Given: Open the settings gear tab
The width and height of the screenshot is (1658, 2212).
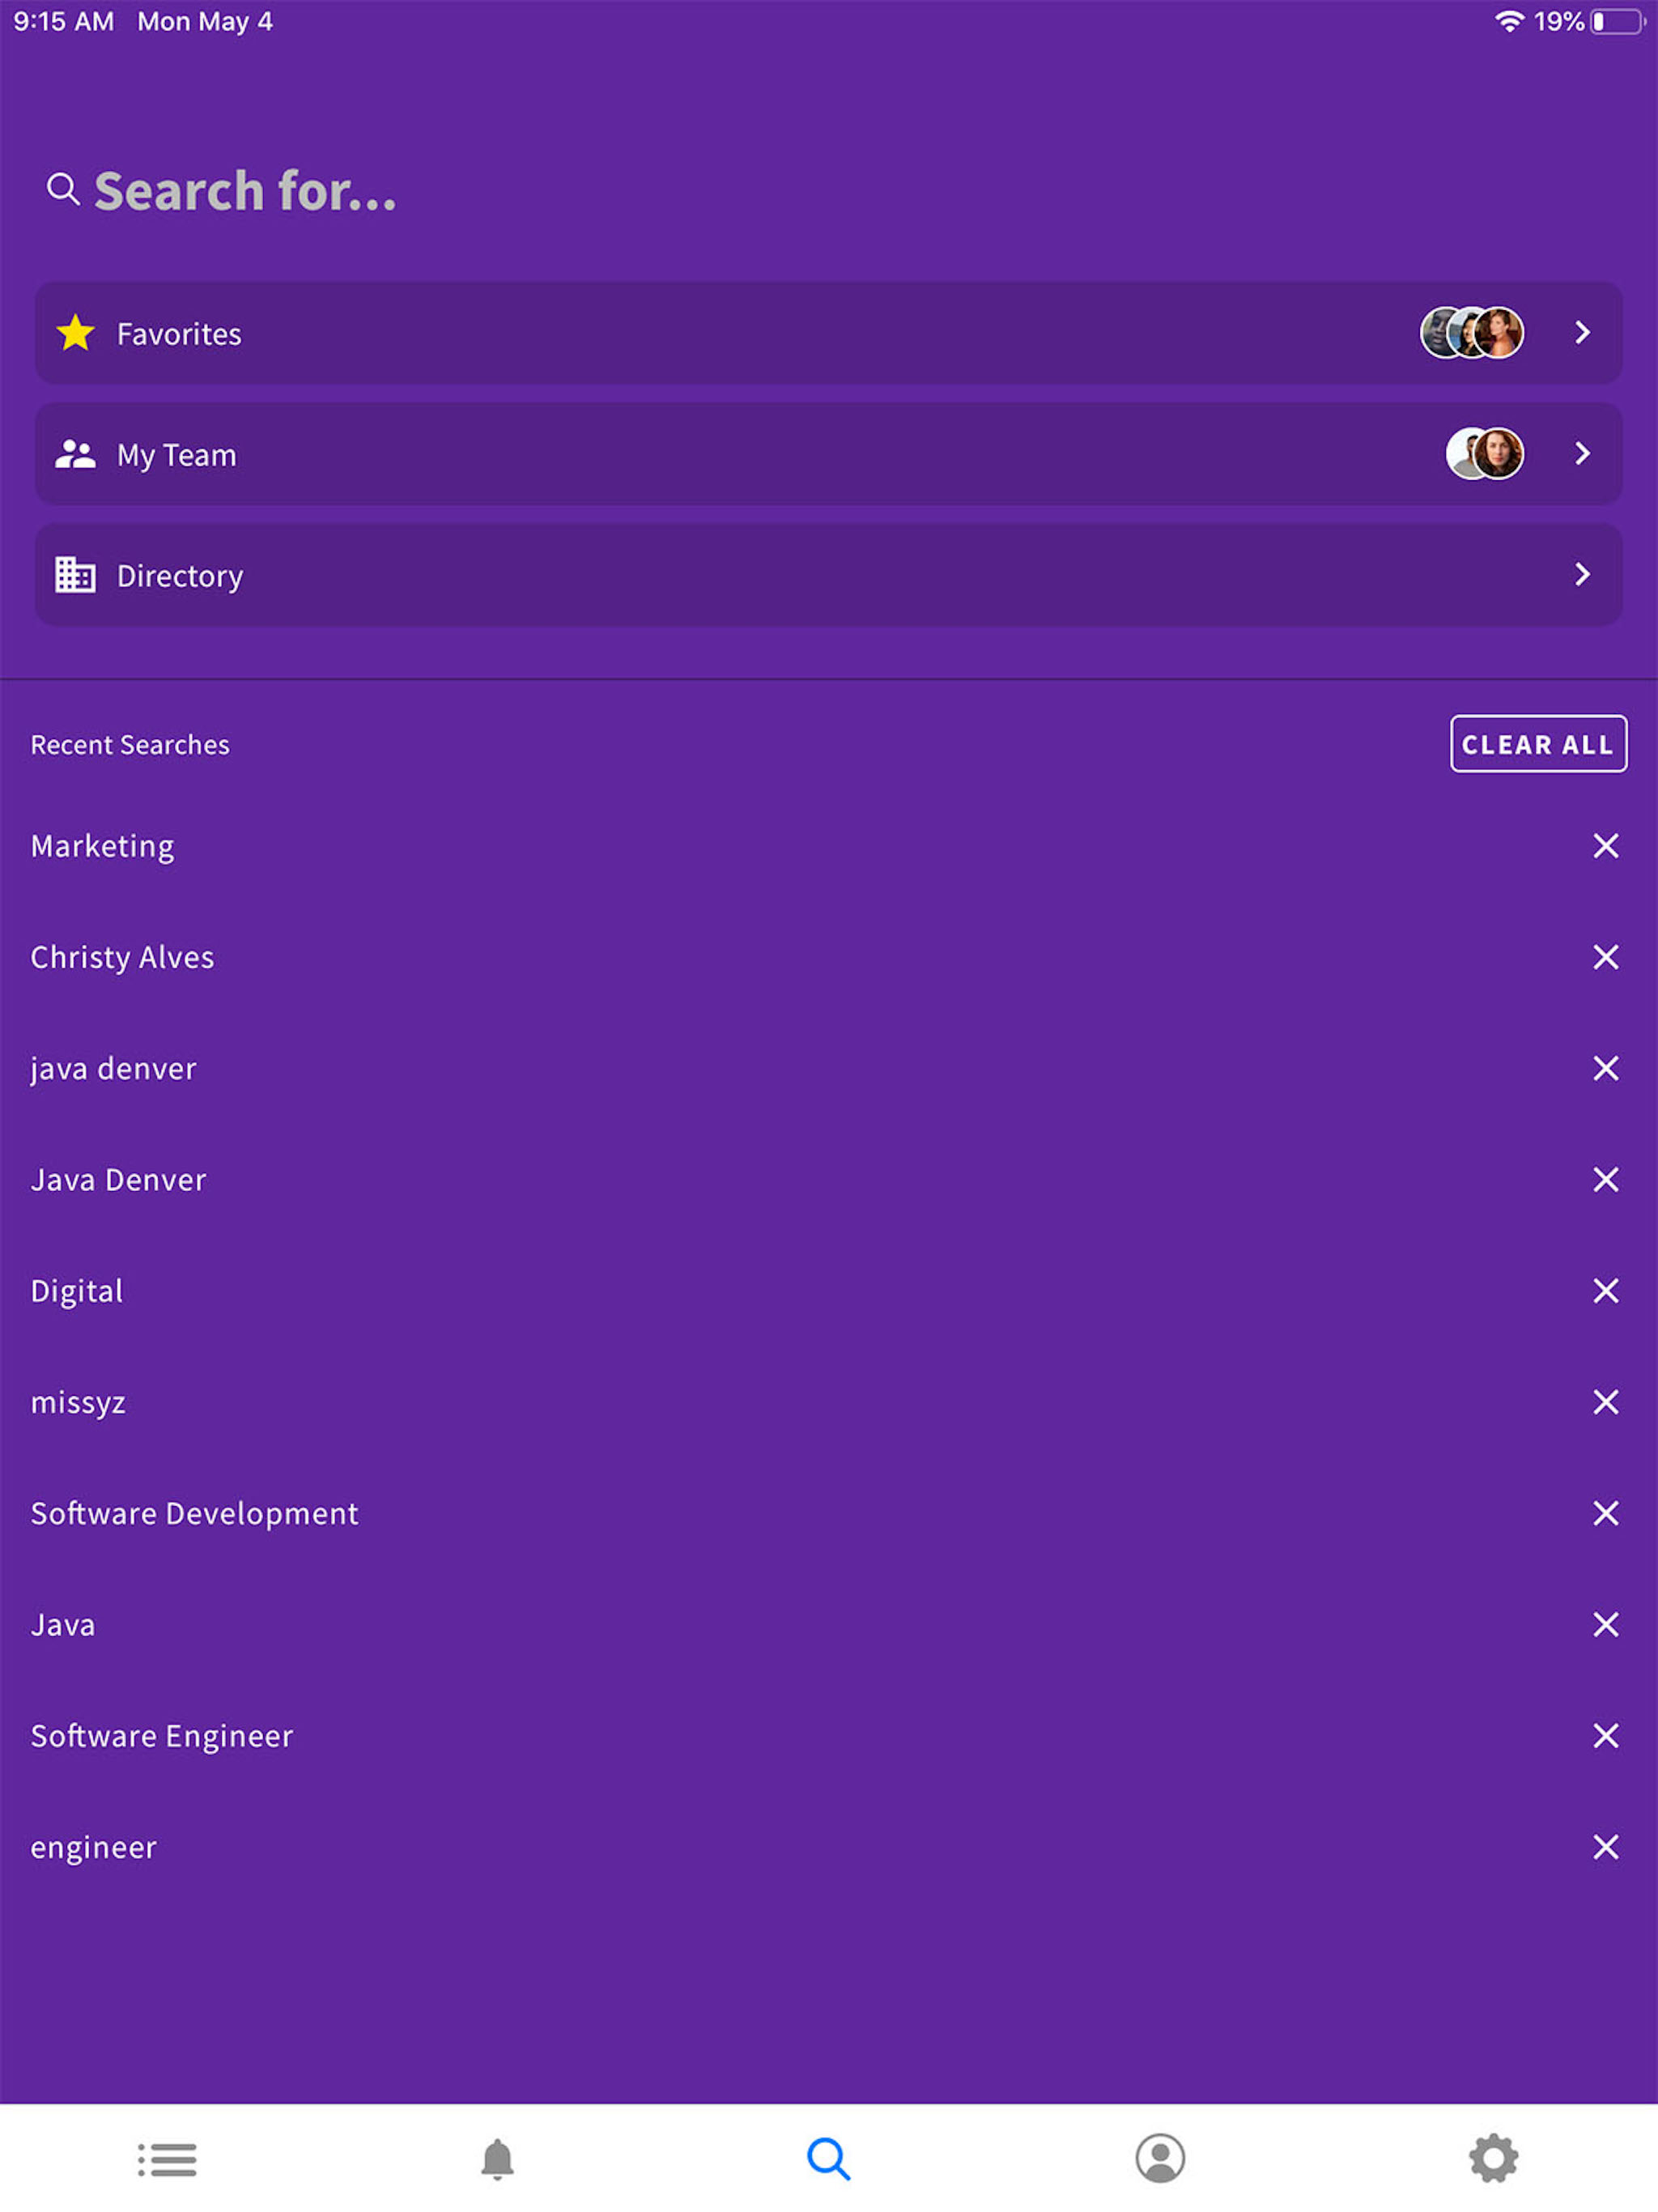Looking at the screenshot, I should pyautogui.click(x=1493, y=2158).
